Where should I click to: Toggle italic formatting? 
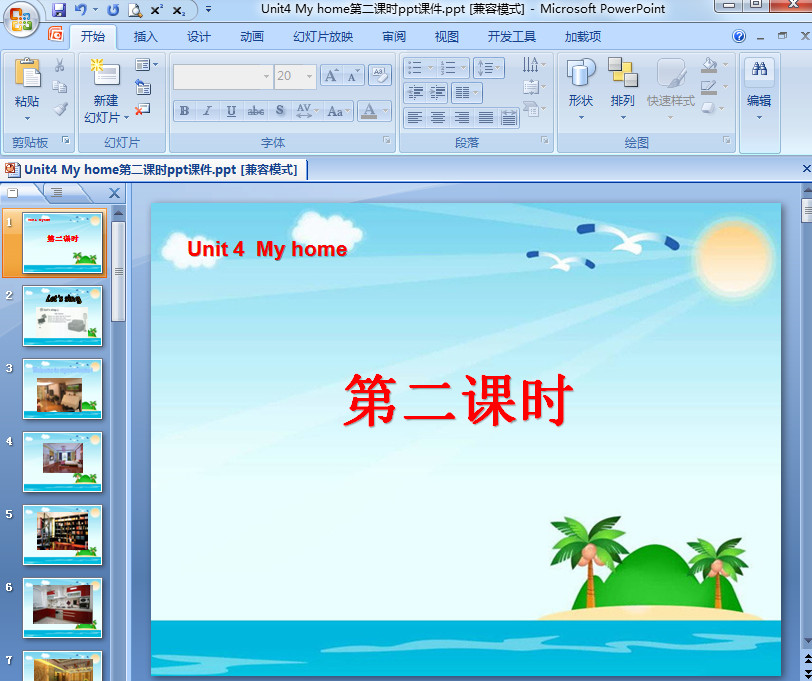click(x=208, y=111)
